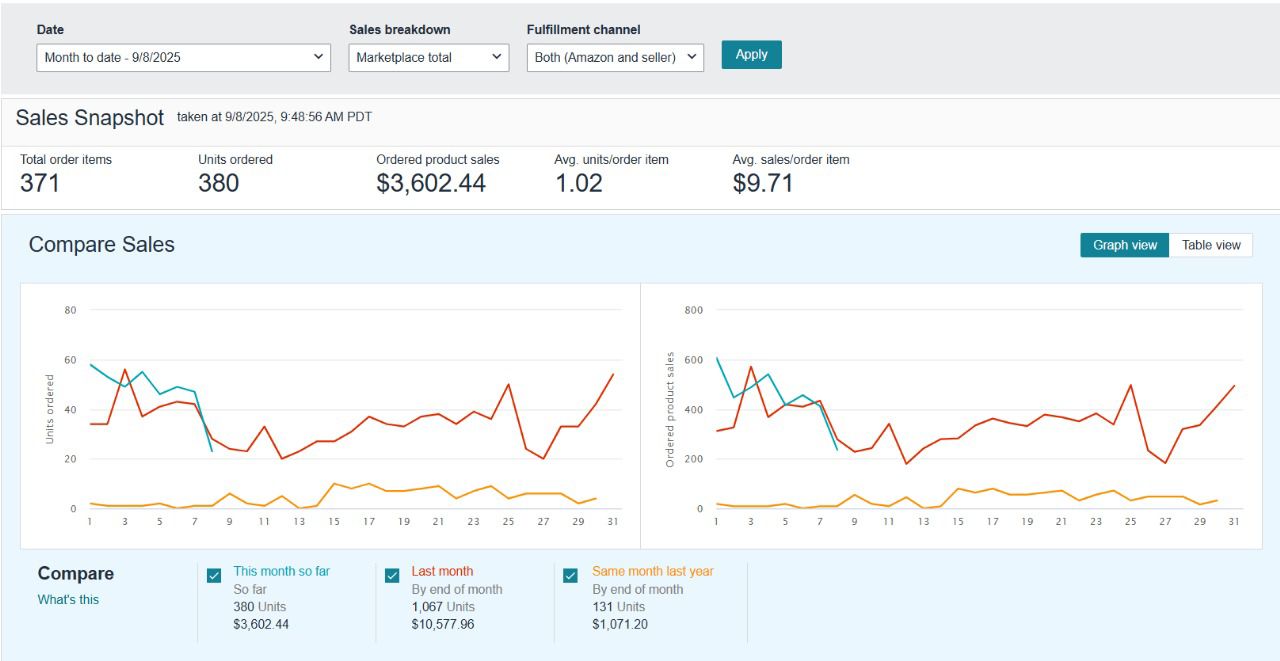Toggle the Last month checkbox

click(x=392, y=575)
